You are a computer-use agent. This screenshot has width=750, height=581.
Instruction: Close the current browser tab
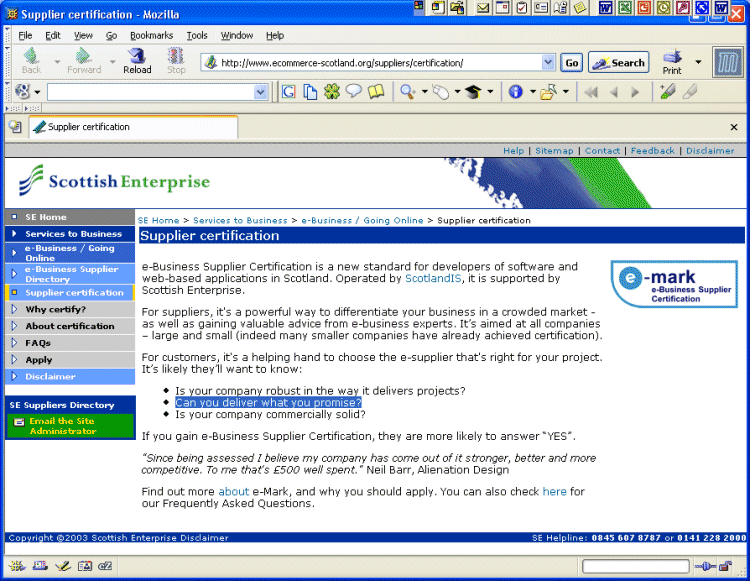point(734,127)
